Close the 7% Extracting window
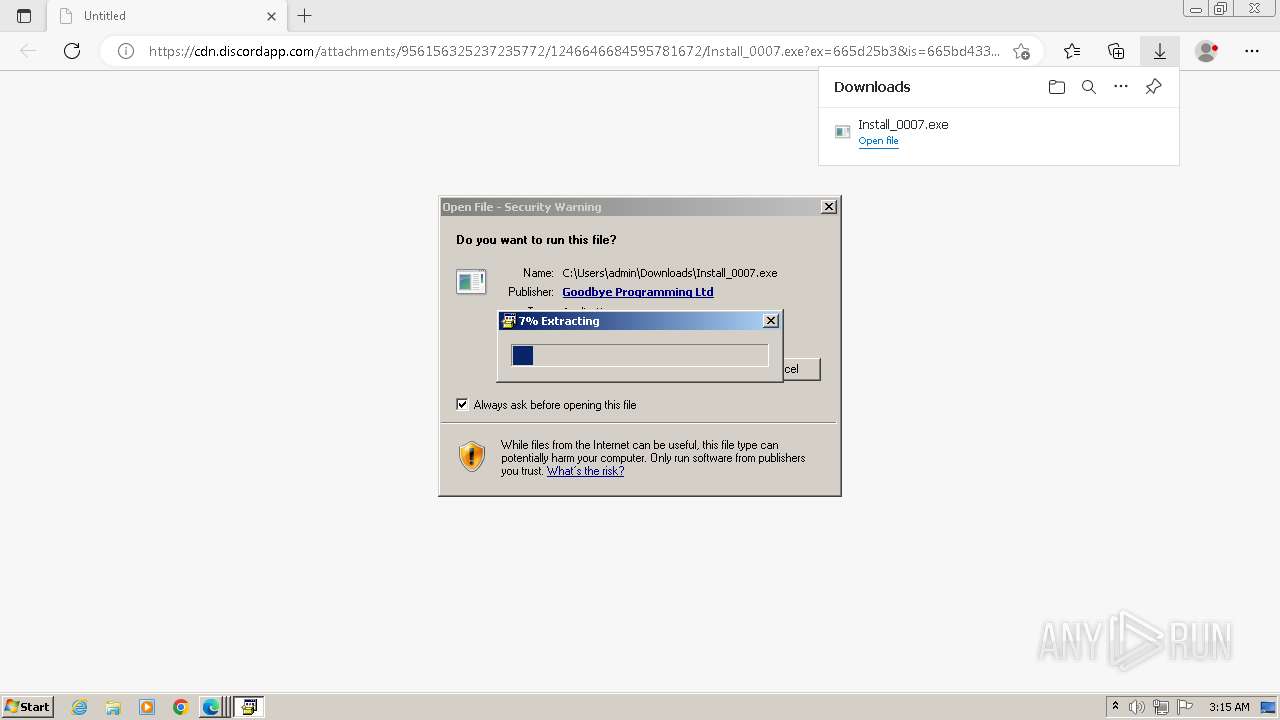This screenshot has width=1280, height=720. tap(770, 321)
